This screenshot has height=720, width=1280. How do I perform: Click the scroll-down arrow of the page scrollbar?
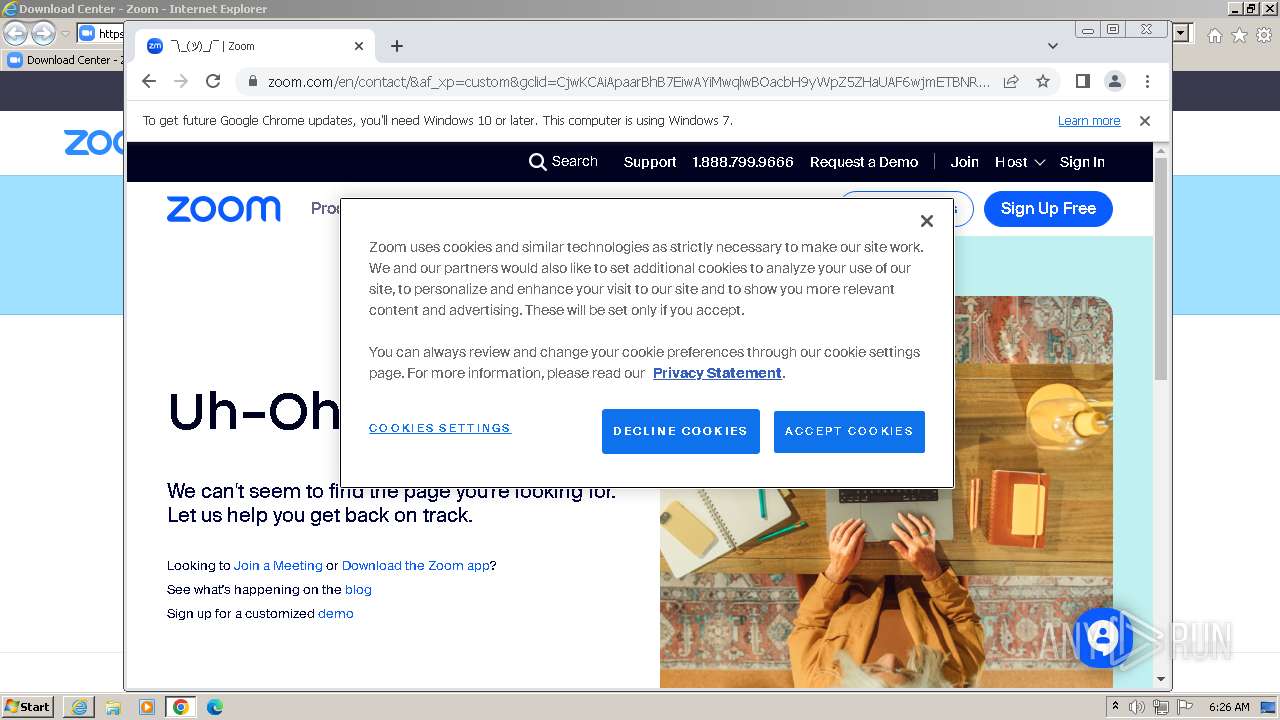pos(1161,679)
